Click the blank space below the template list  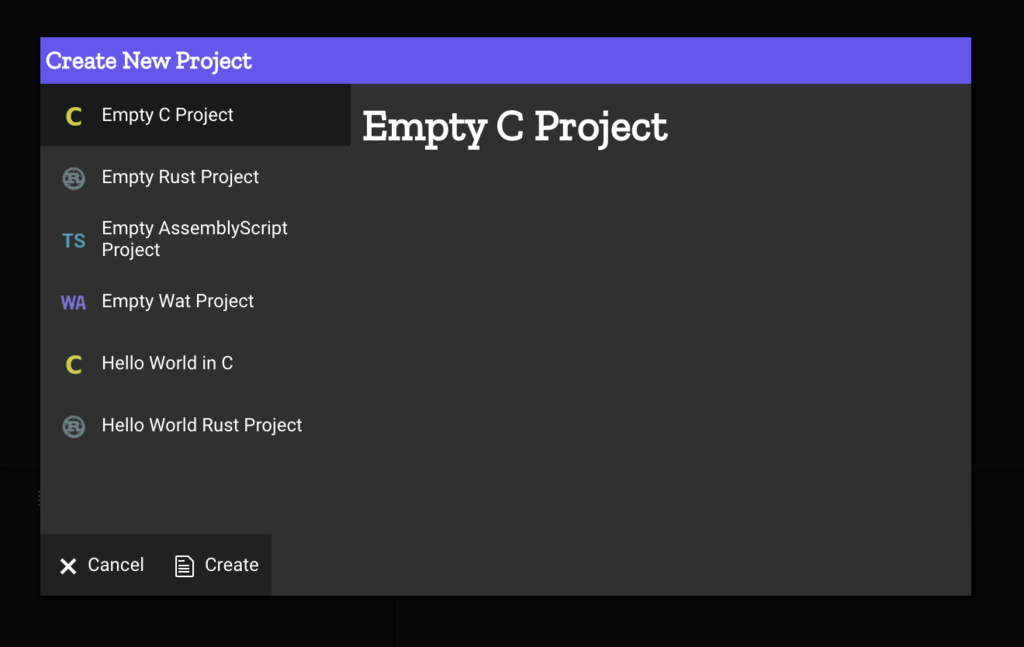point(195,494)
